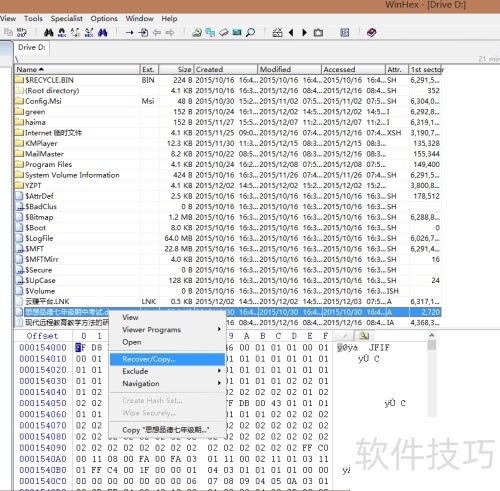
Task: Click the Go To Offset arrow icon
Action: pyautogui.click(x=130, y=32)
